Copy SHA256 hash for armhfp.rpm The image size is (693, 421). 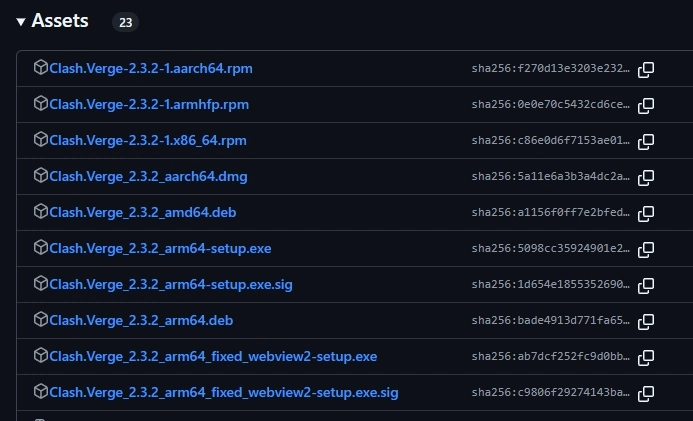click(x=646, y=105)
